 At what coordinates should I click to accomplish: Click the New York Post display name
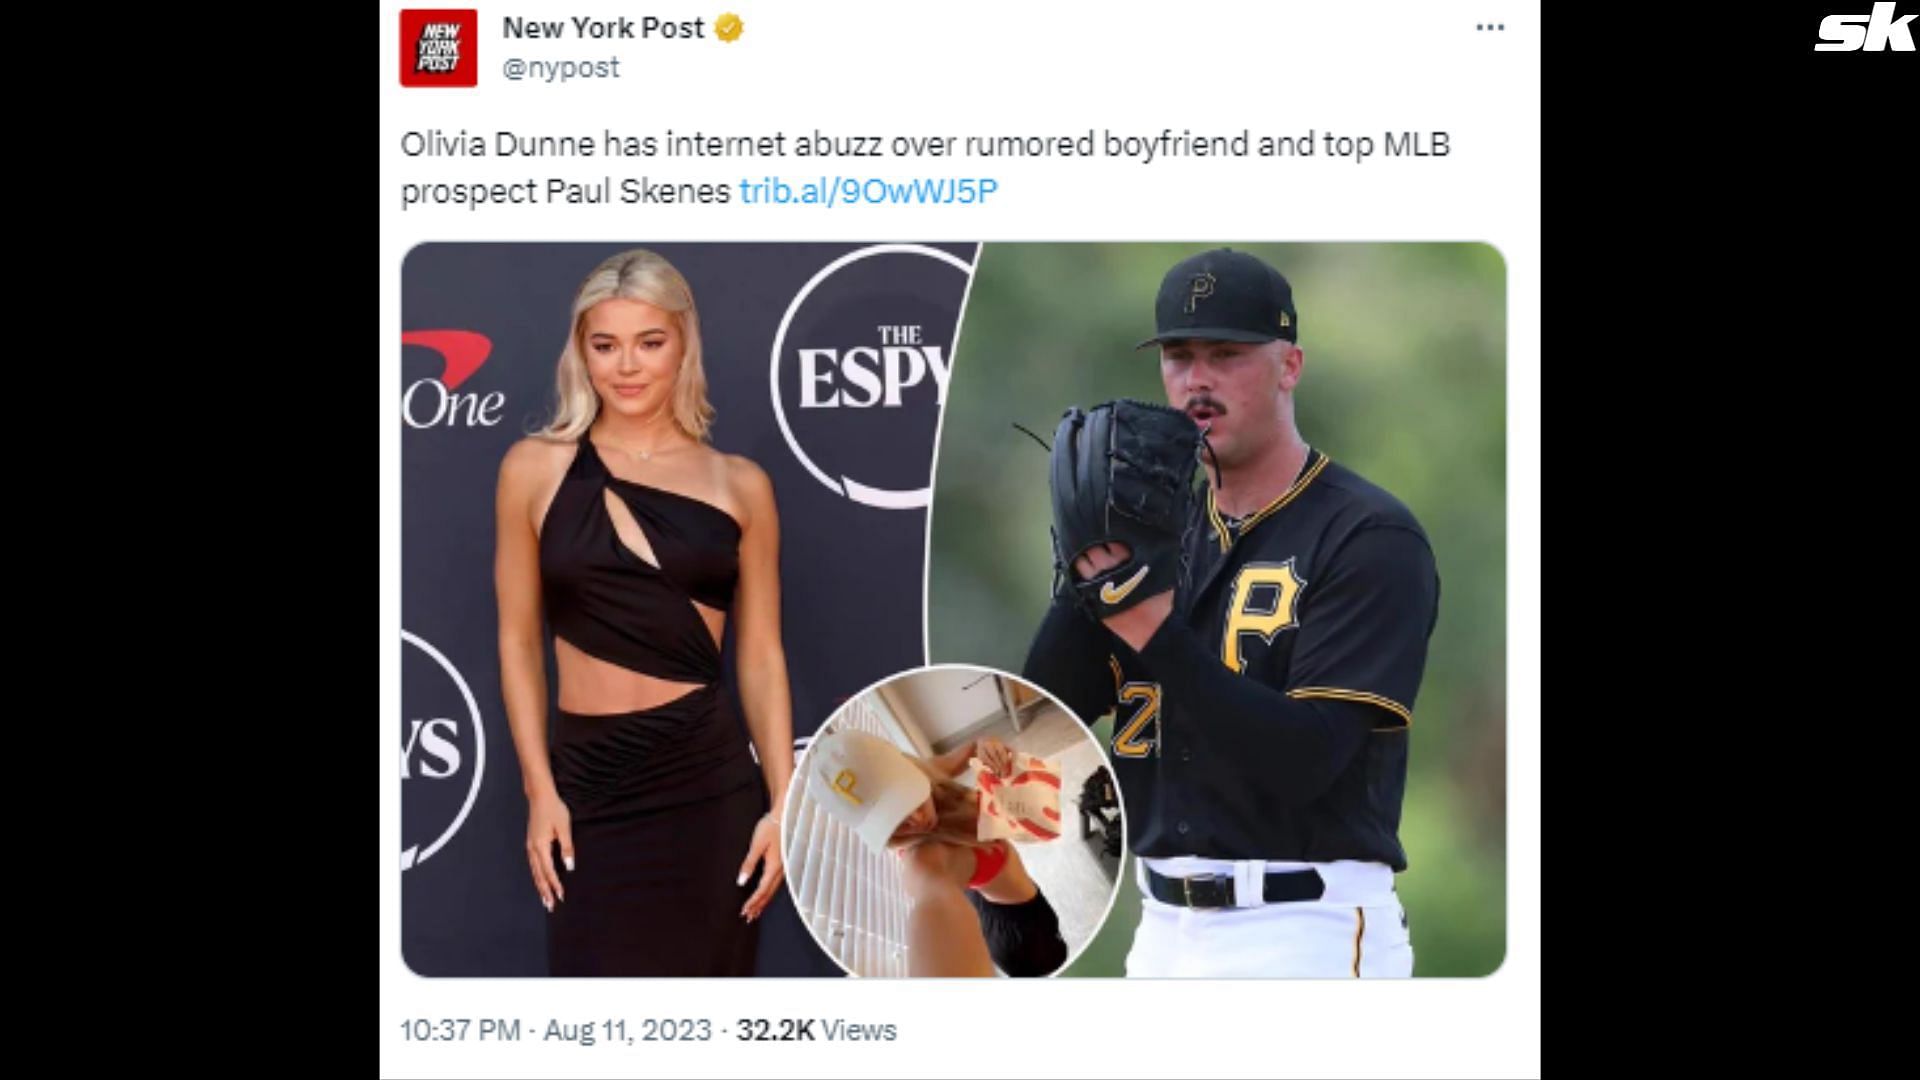603,28
